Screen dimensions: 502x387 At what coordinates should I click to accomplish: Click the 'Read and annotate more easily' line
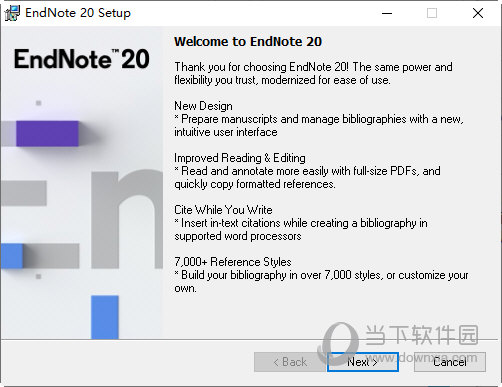307,171
